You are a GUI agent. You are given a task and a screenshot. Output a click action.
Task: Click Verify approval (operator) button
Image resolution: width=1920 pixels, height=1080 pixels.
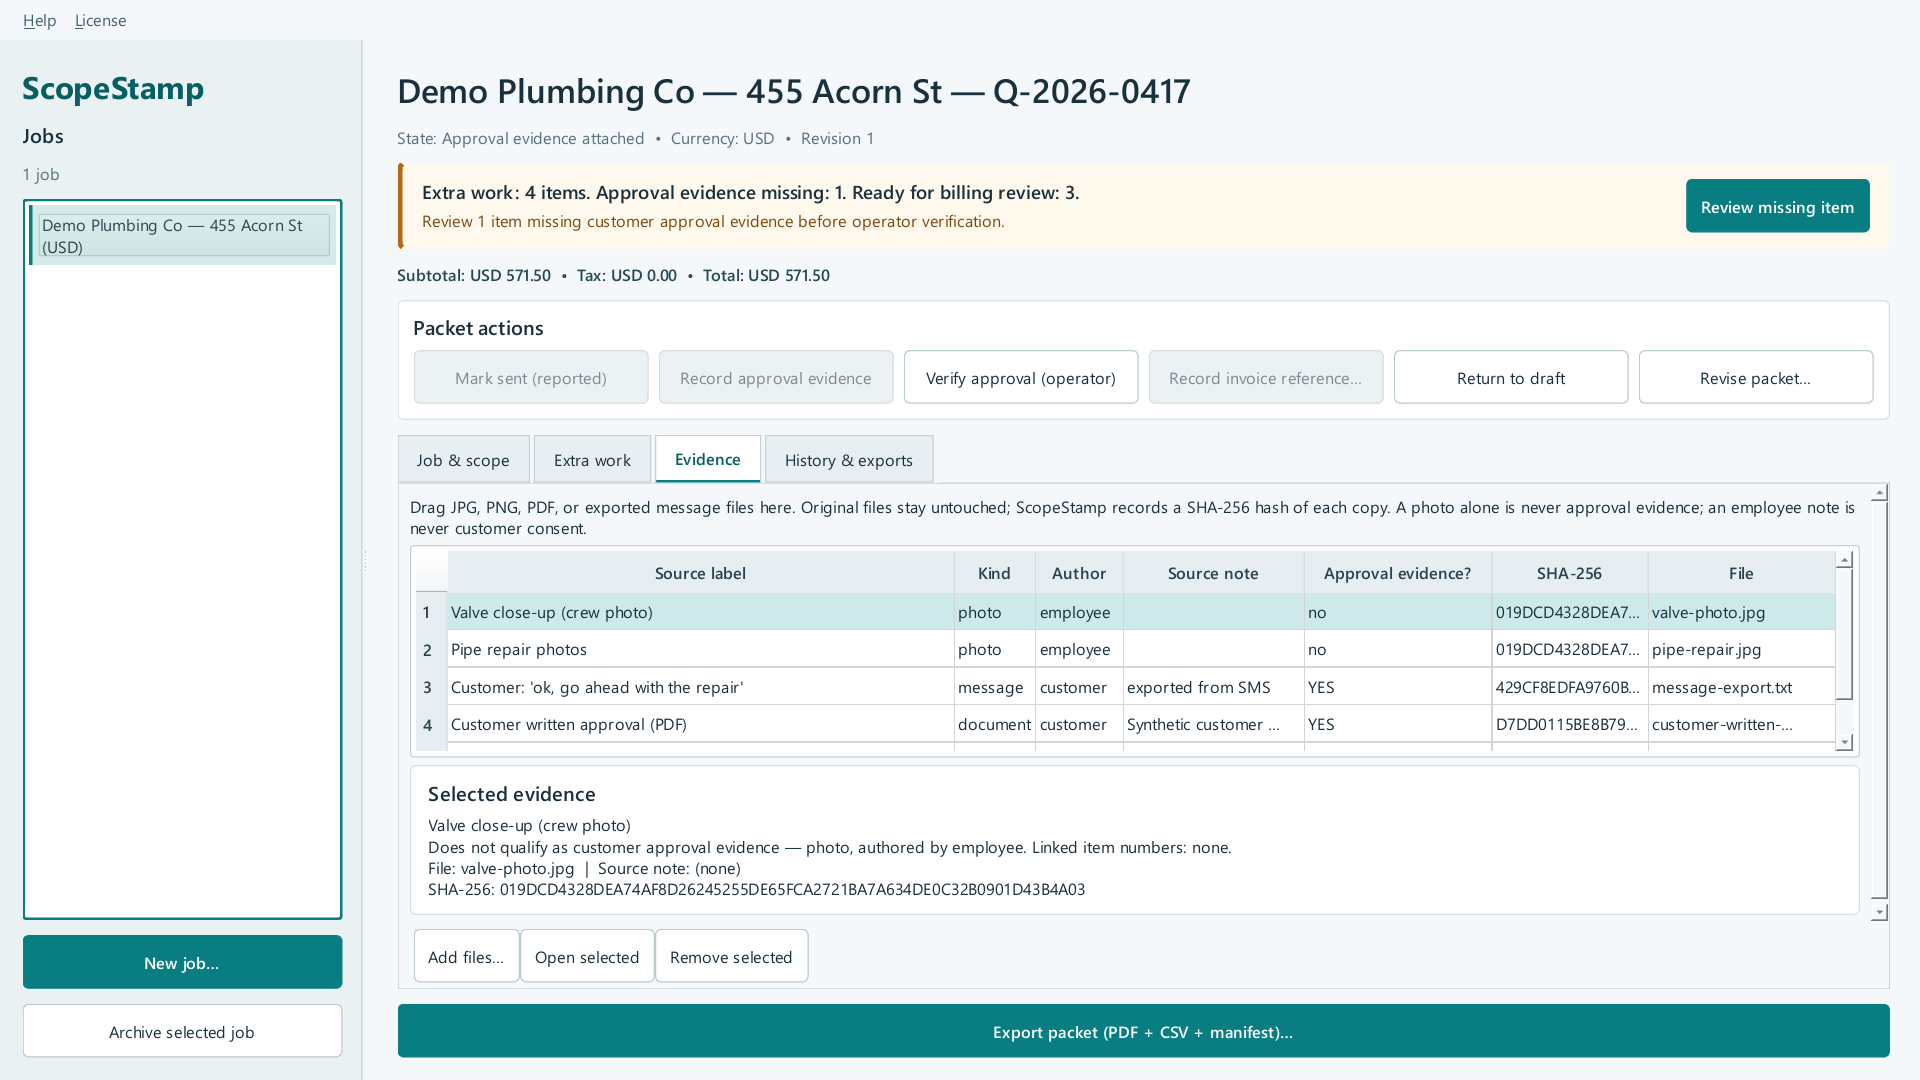click(1021, 377)
